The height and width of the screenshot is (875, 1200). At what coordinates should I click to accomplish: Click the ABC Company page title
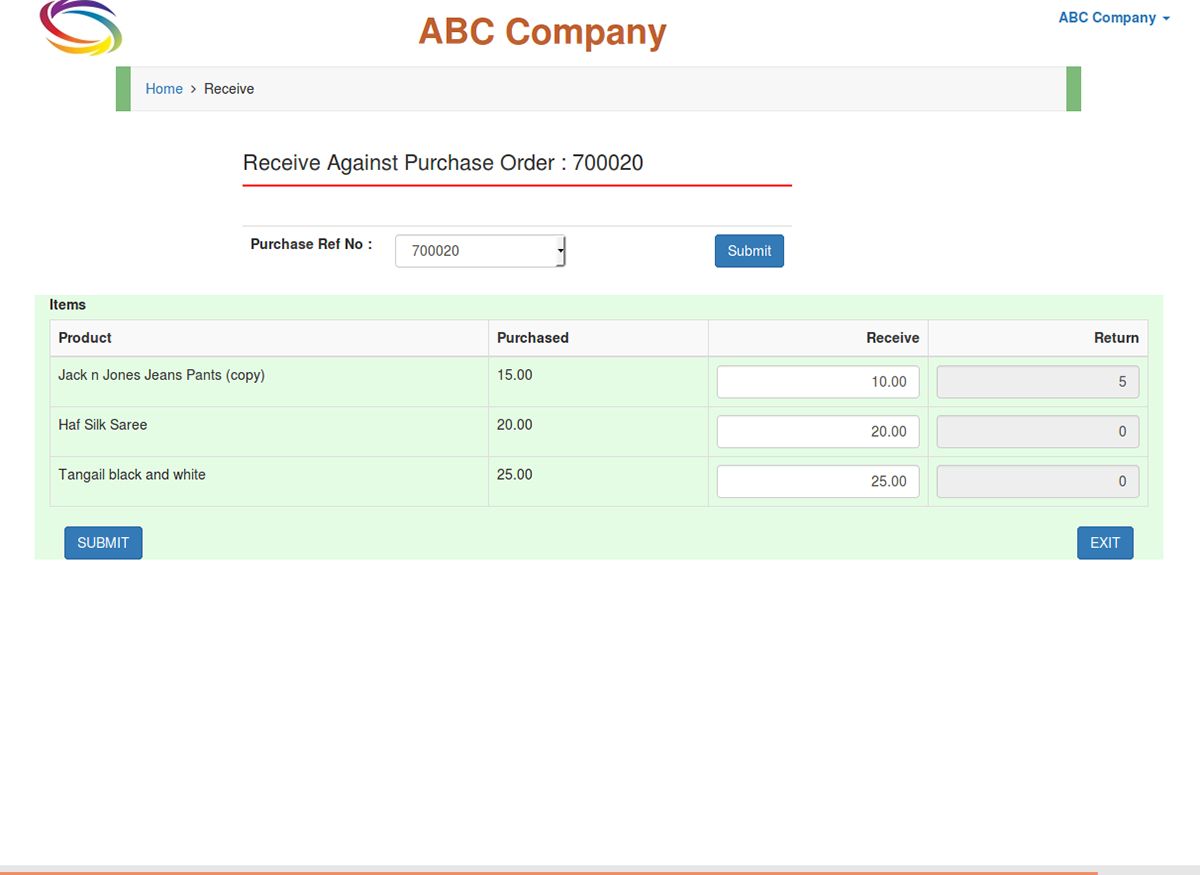(x=542, y=32)
